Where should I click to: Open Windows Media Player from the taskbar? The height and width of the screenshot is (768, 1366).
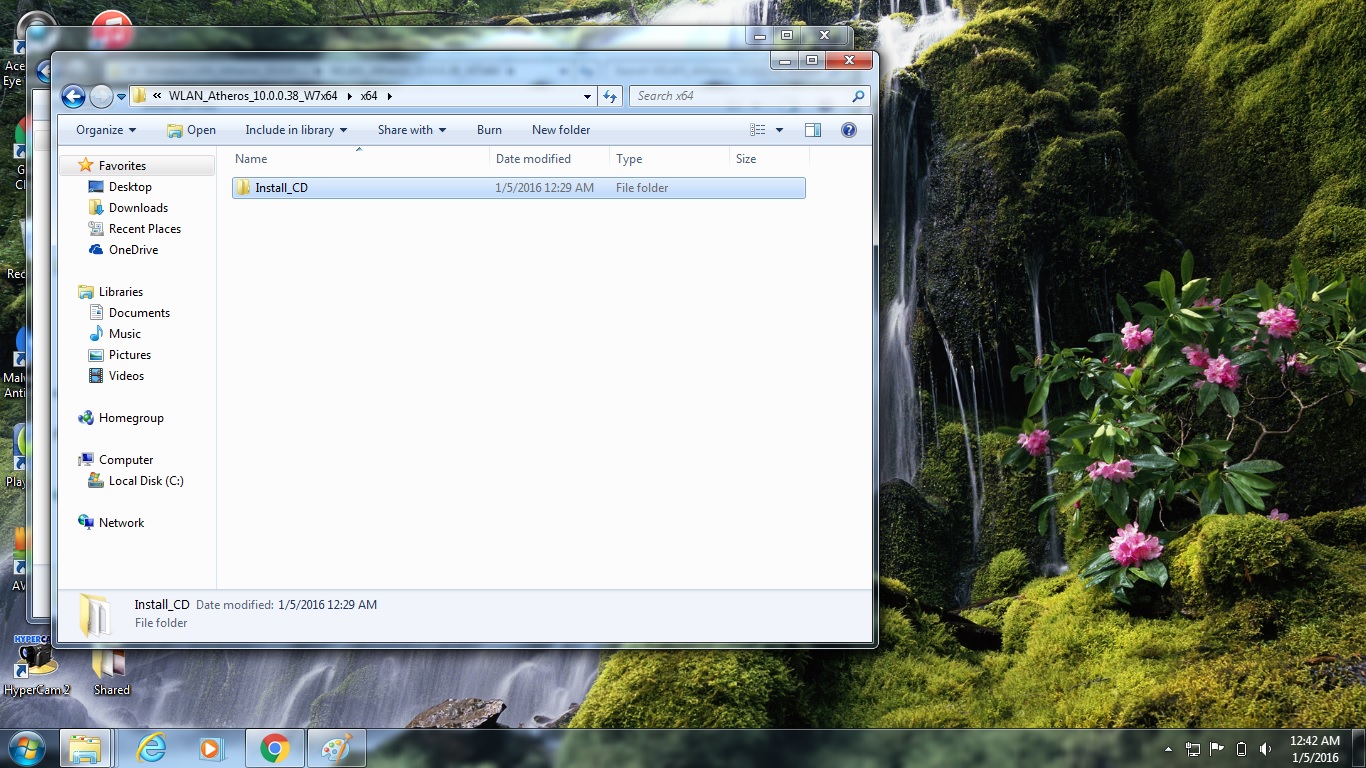click(211, 748)
